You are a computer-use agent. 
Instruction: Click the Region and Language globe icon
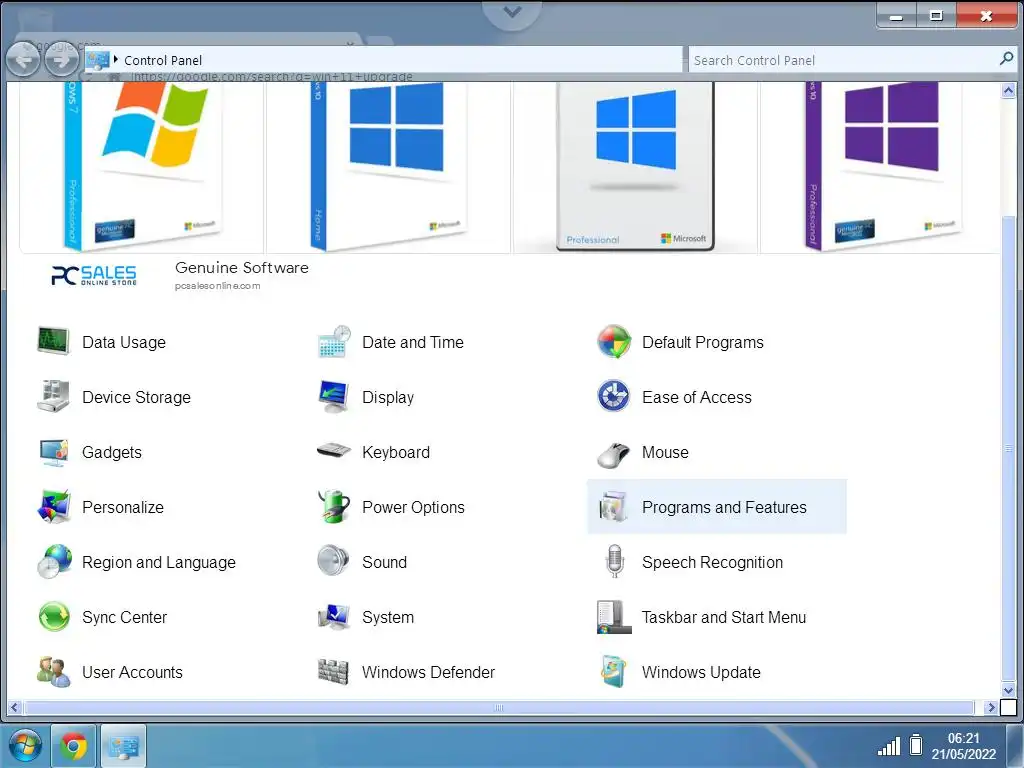click(54, 562)
